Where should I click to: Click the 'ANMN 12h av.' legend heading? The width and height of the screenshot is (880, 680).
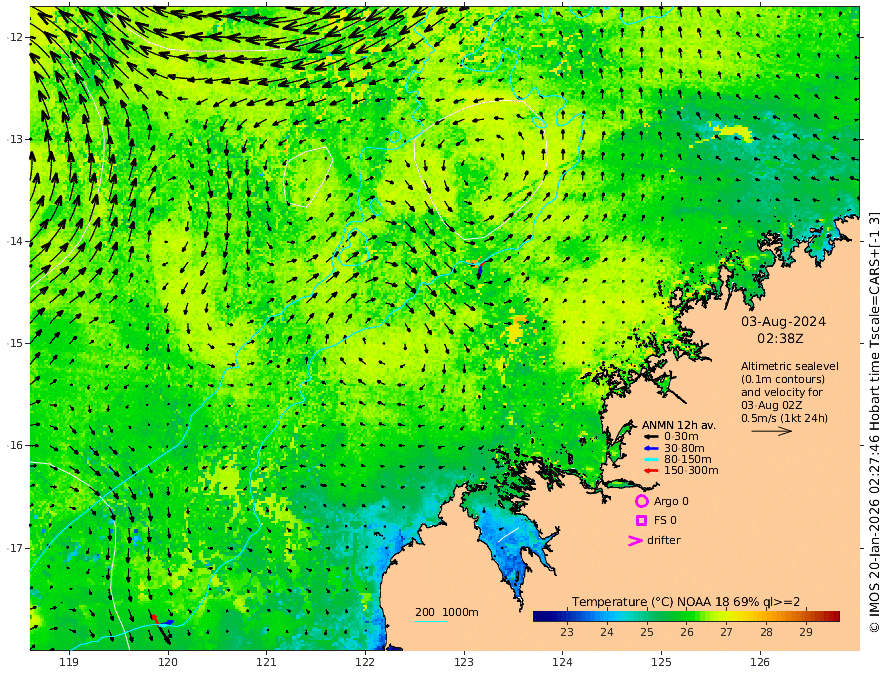click(x=679, y=425)
